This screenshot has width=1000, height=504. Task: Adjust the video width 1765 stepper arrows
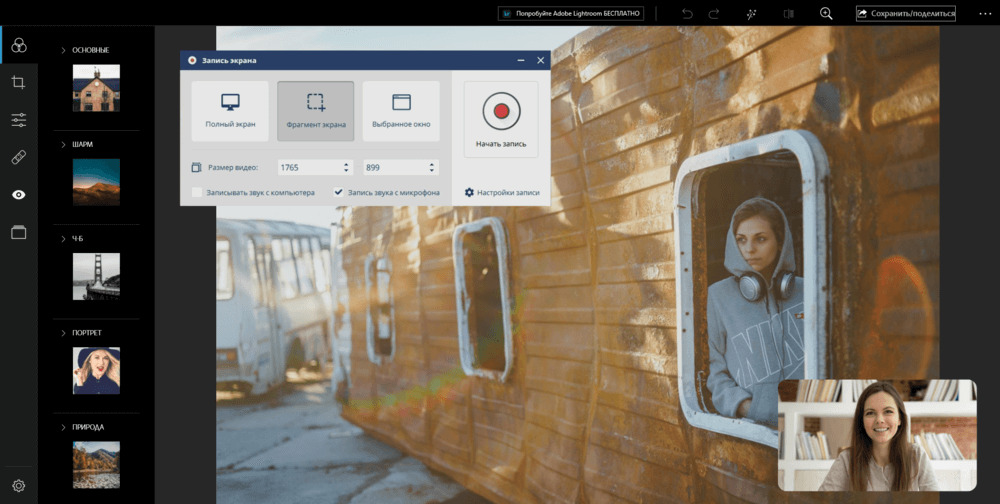[346, 168]
